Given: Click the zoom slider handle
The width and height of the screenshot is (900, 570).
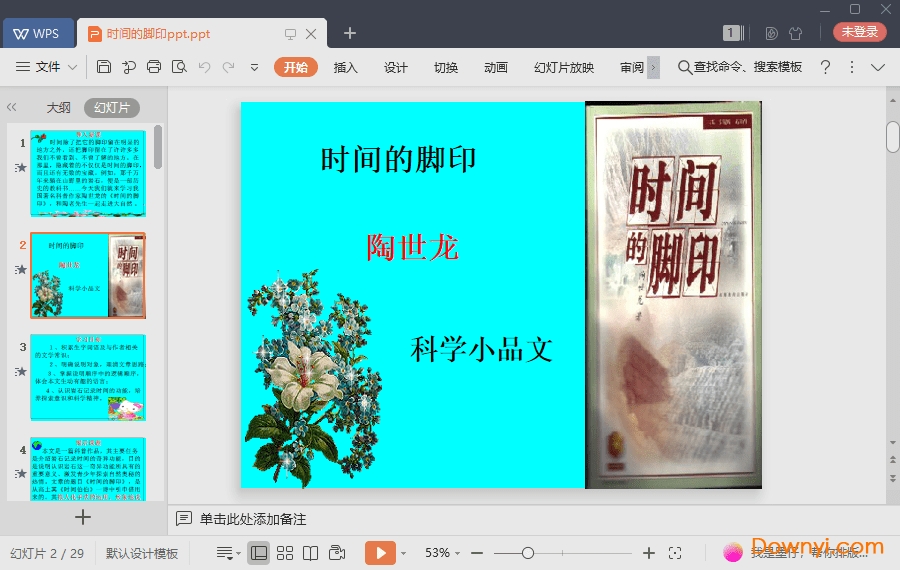Looking at the screenshot, I should point(528,553).
